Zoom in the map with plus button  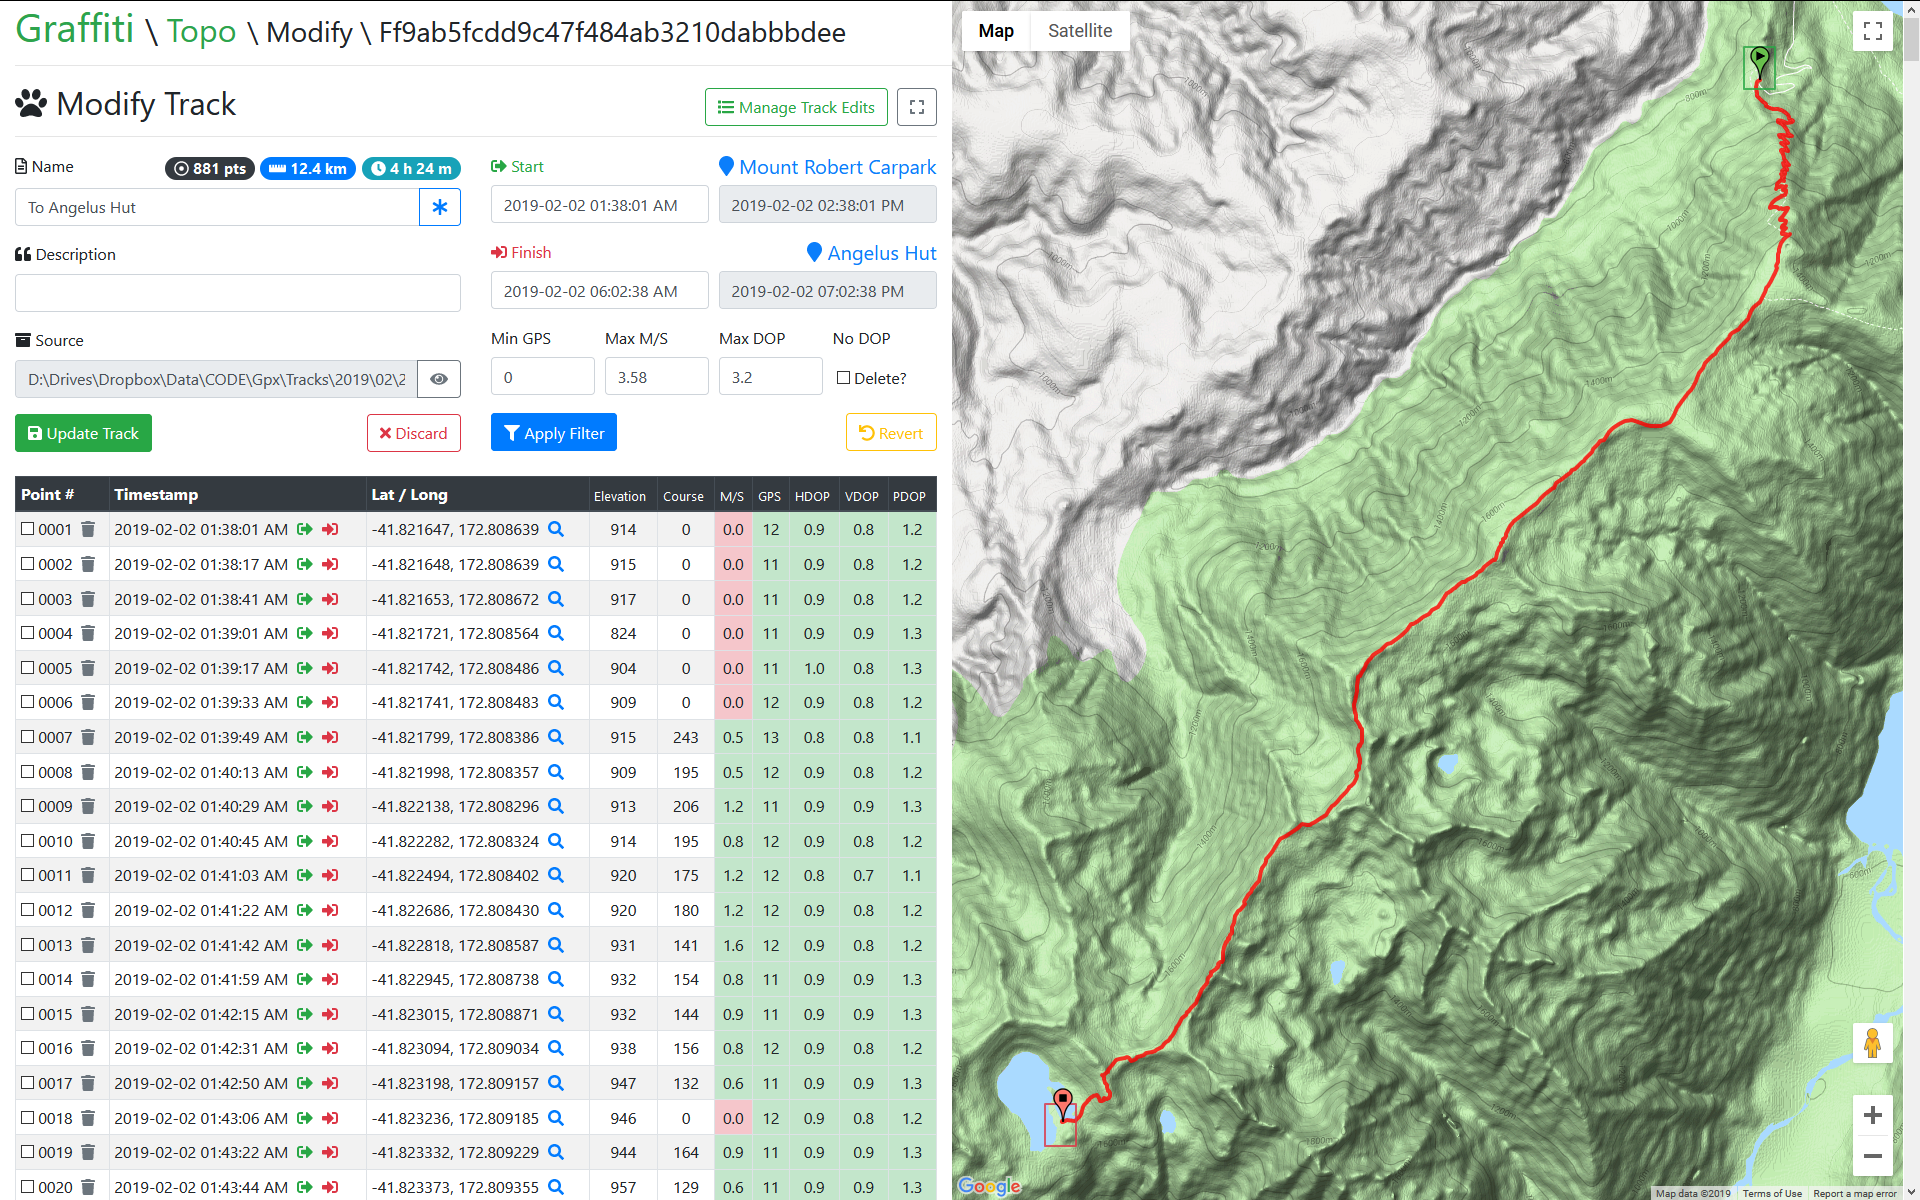pos(1872,1115)
